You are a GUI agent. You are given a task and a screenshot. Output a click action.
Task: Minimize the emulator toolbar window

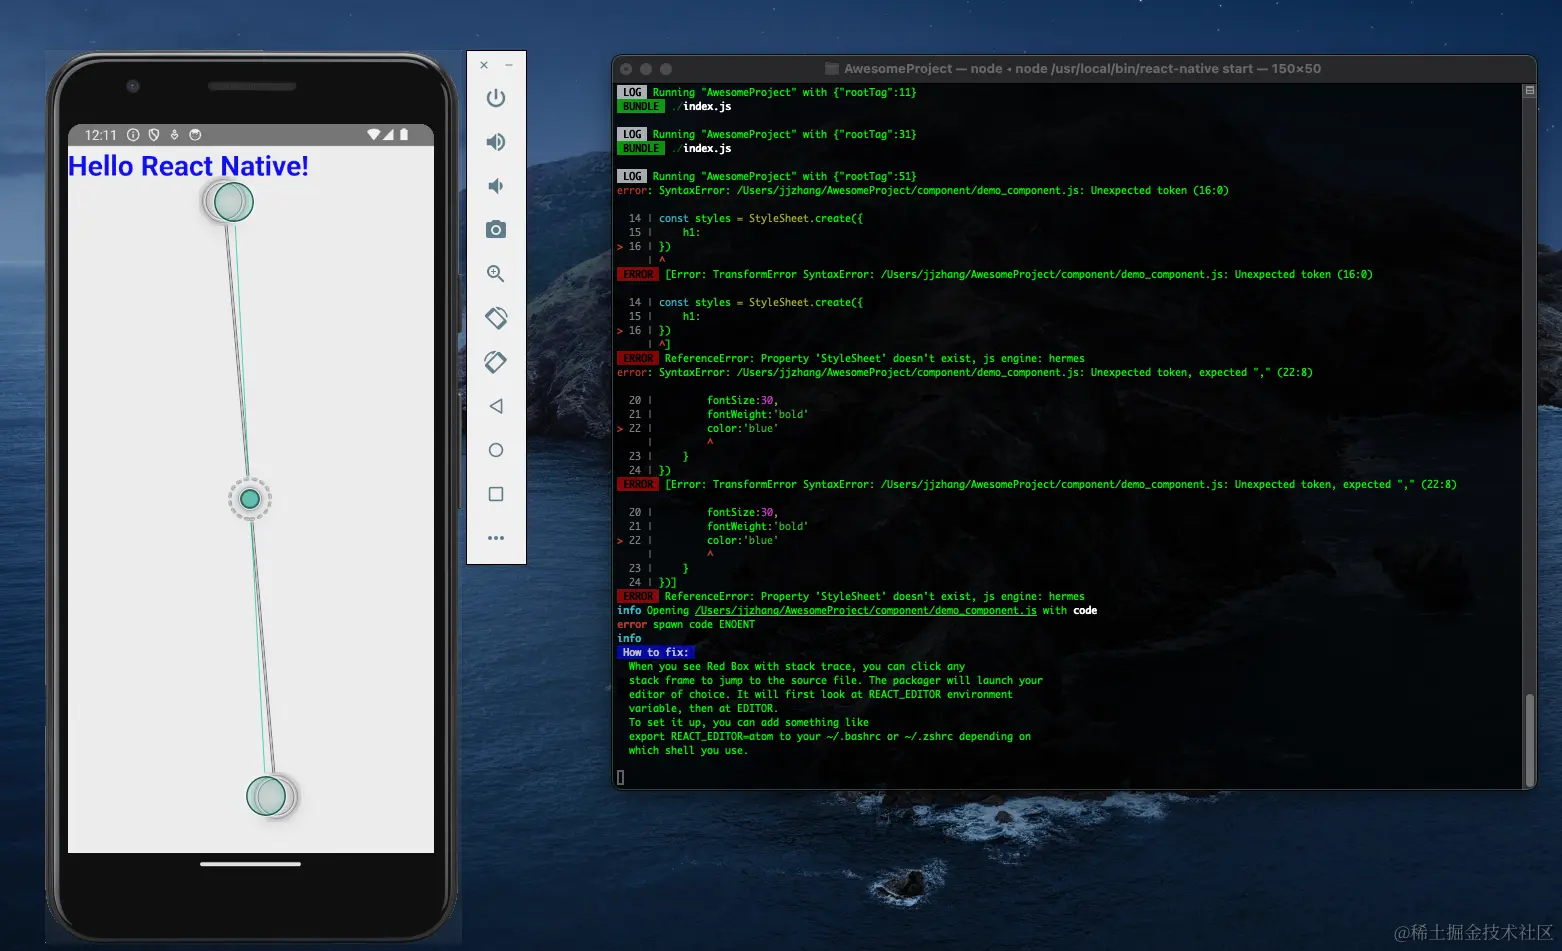point(509,65)
